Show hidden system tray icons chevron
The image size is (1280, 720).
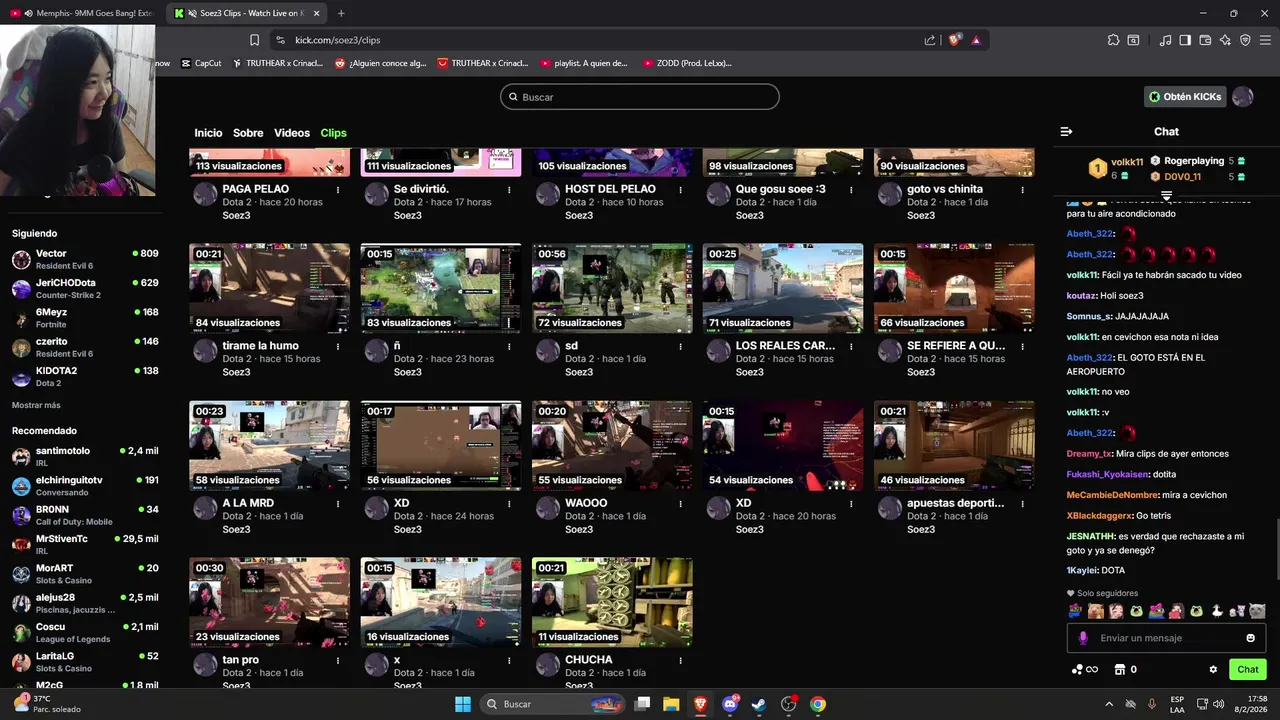pos(1108,704)
